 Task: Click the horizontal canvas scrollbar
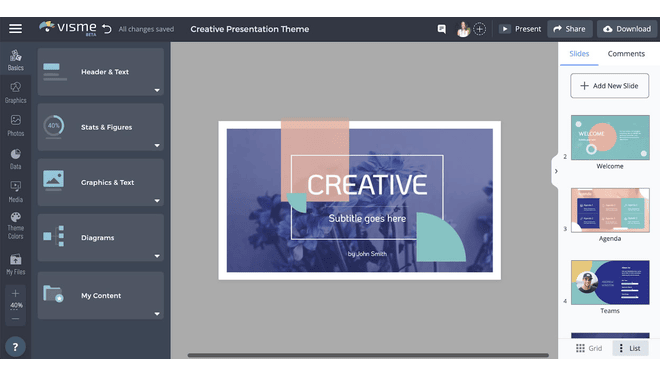[x=368, y=355]
